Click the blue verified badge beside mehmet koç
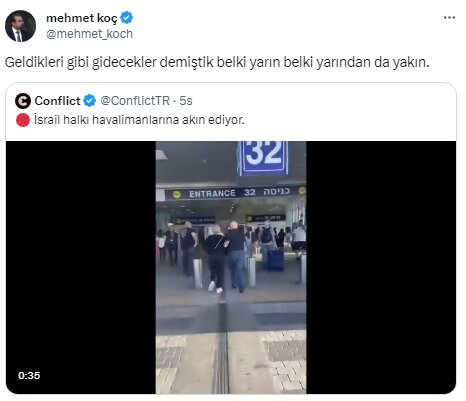 [127, 18]
